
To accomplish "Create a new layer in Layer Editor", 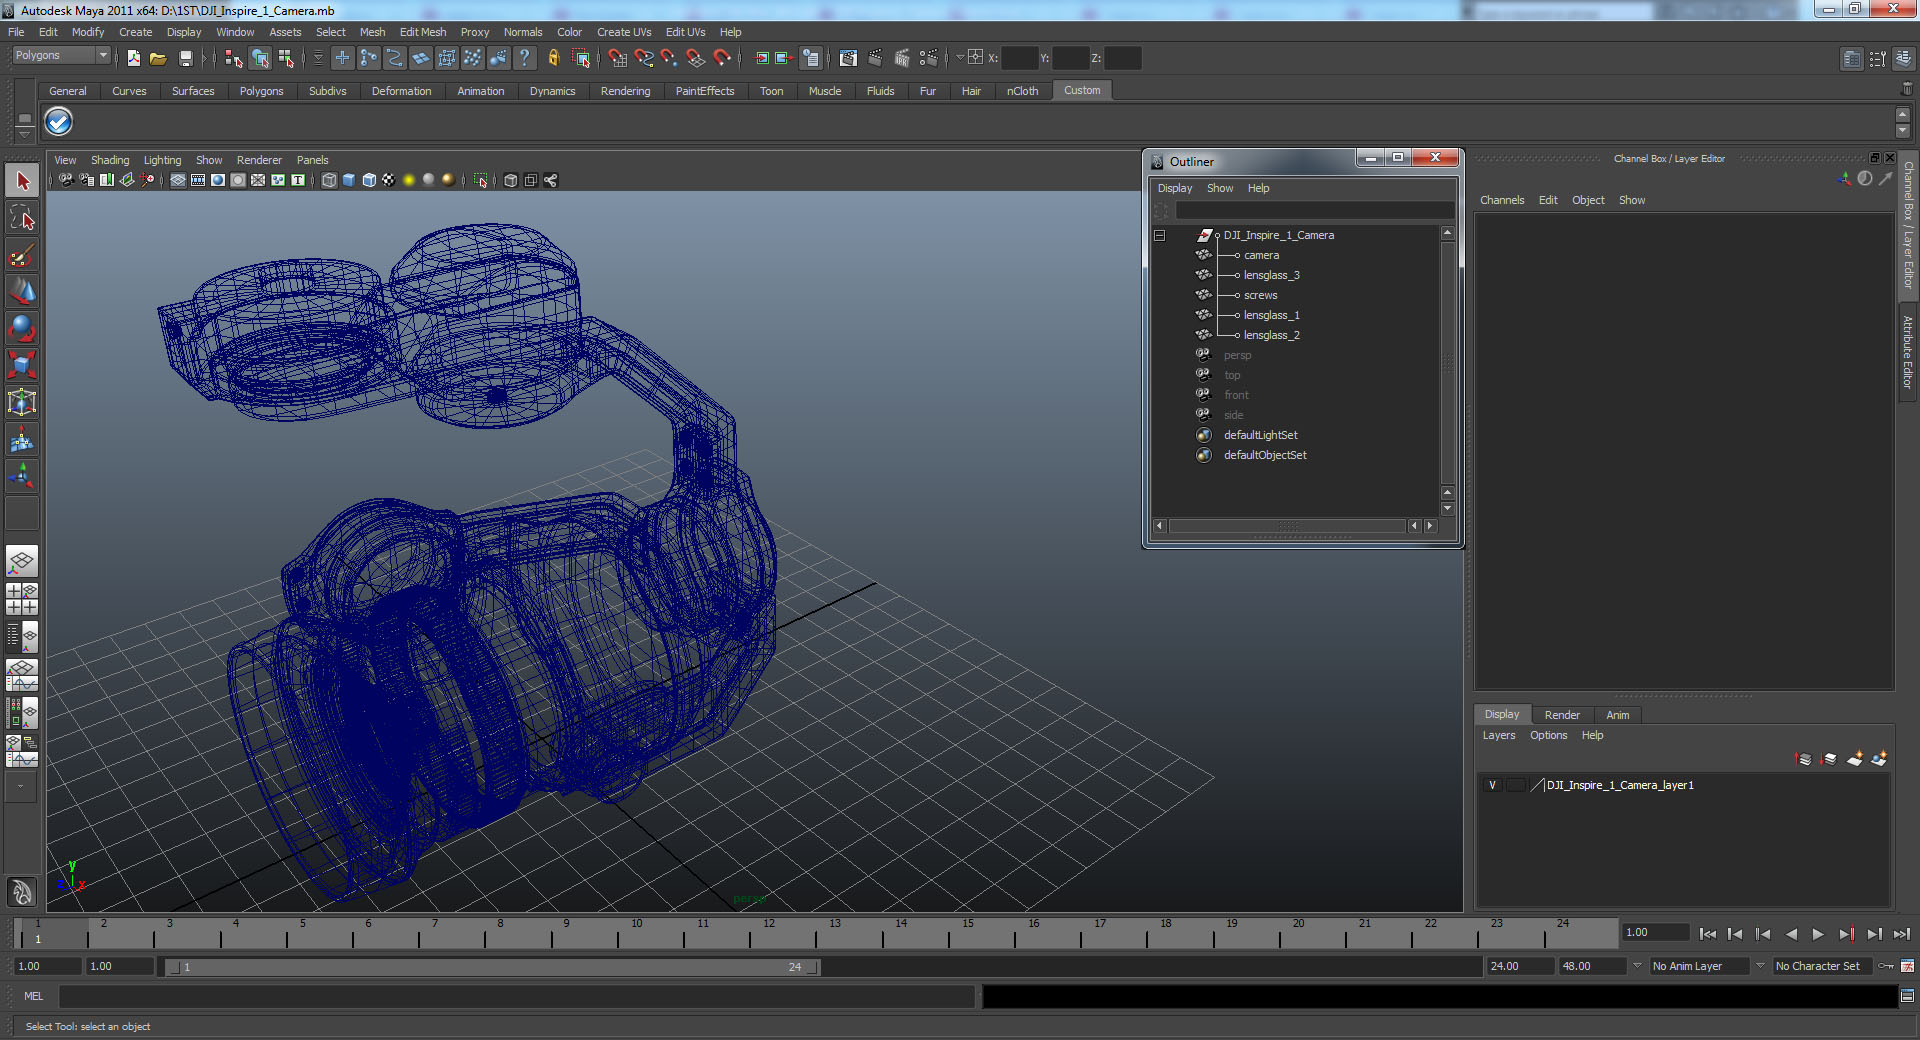I will tap(1854, 759).
